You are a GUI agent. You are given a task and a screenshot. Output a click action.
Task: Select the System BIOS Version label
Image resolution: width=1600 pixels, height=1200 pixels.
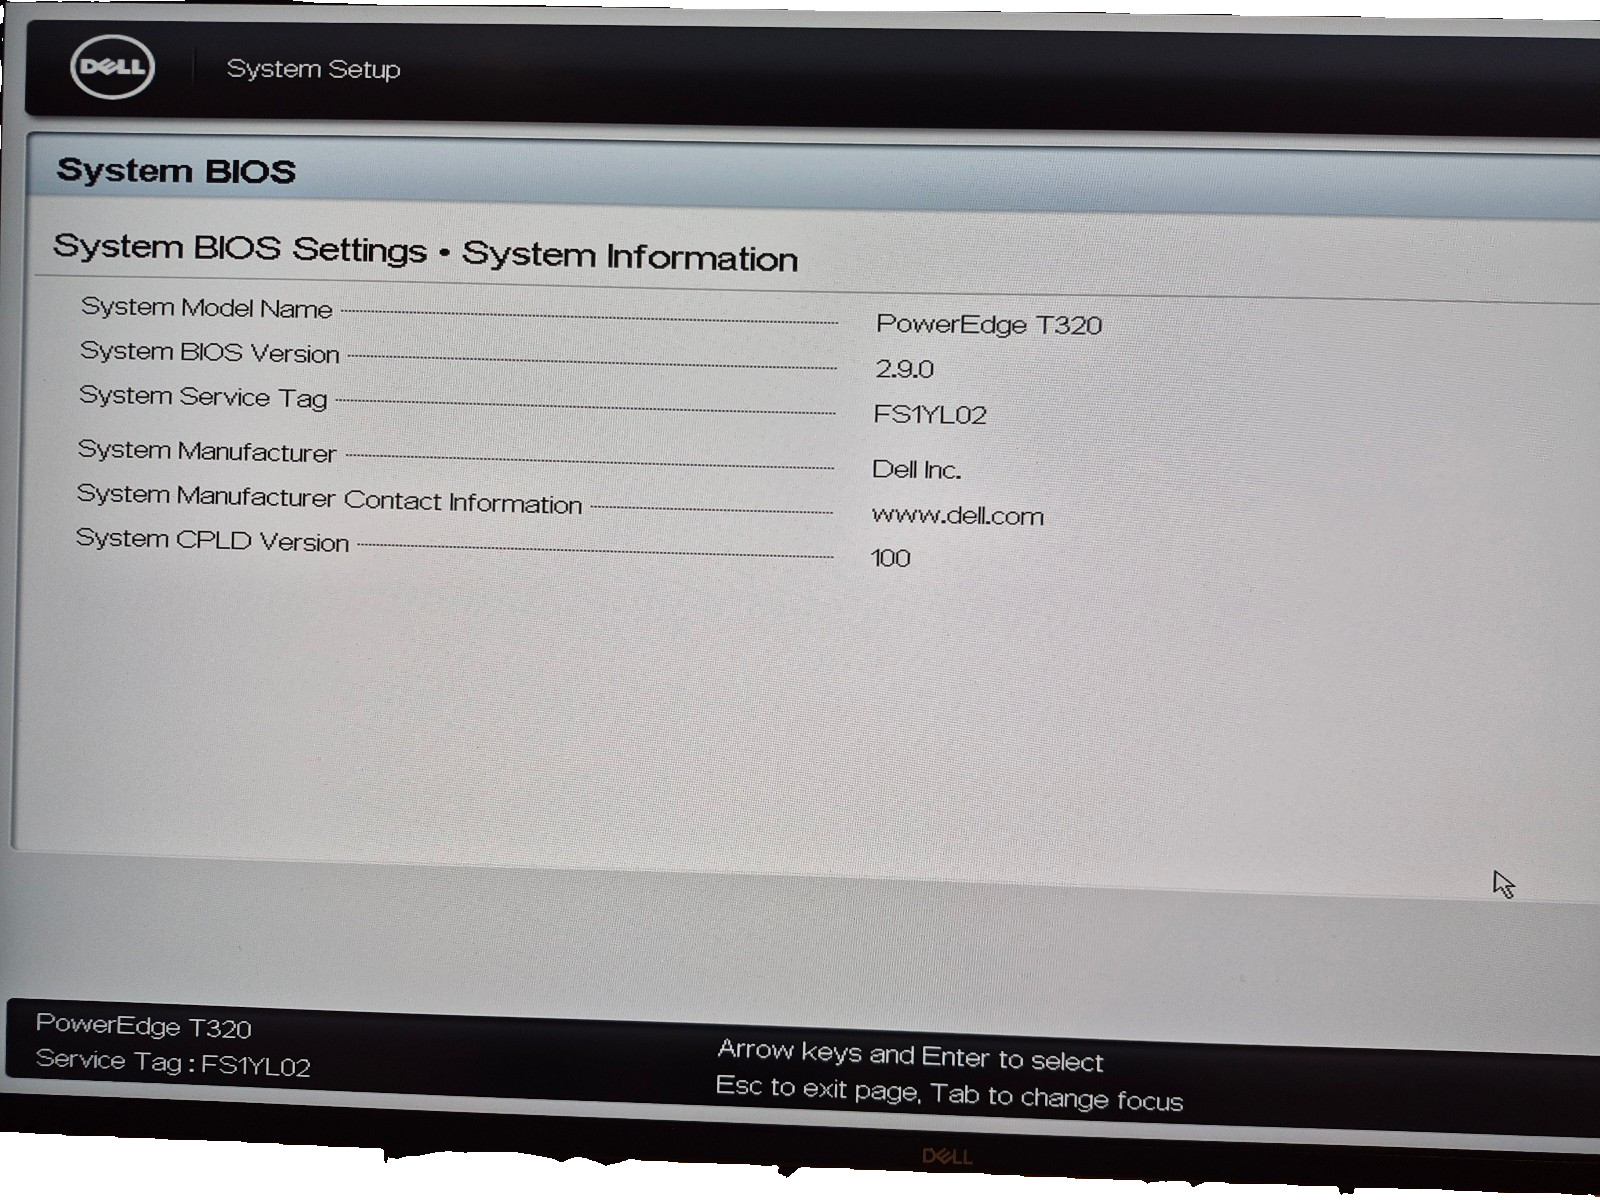[x=210, y=352]
